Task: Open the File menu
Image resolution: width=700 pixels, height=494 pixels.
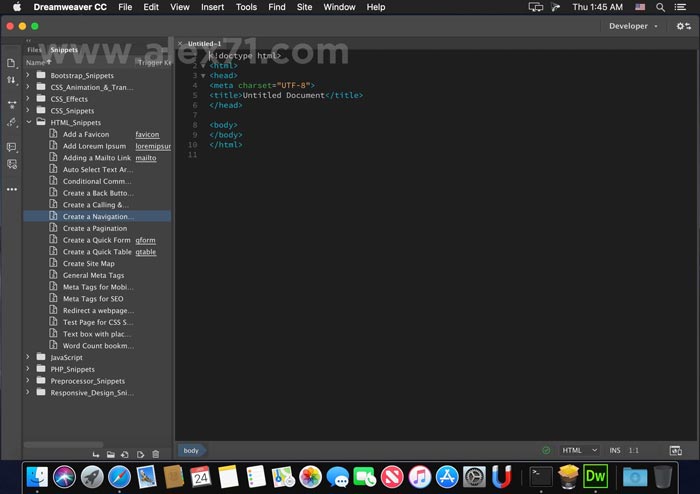Action: tap(125, 7)
